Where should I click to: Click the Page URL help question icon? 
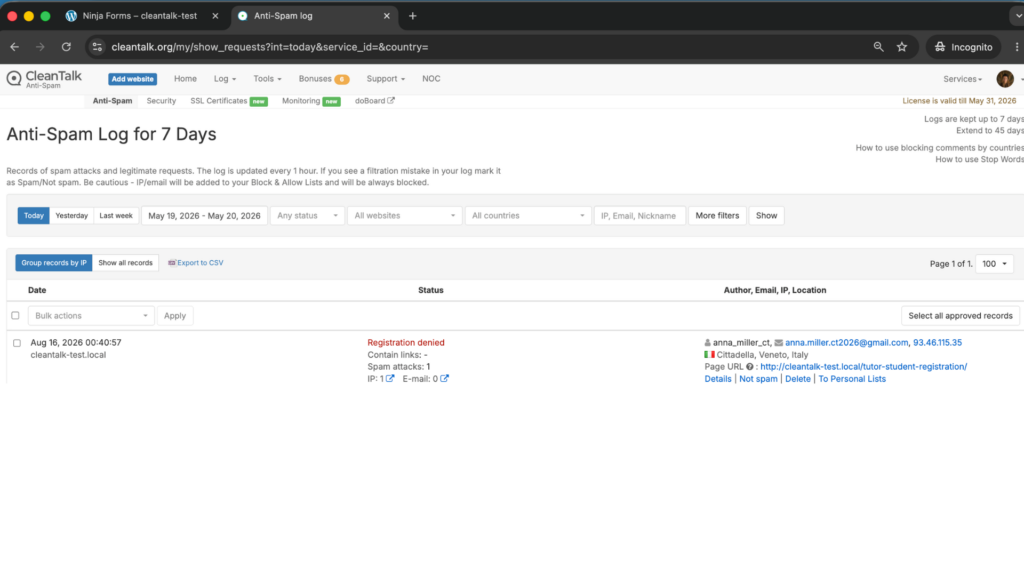coord(750,367)
